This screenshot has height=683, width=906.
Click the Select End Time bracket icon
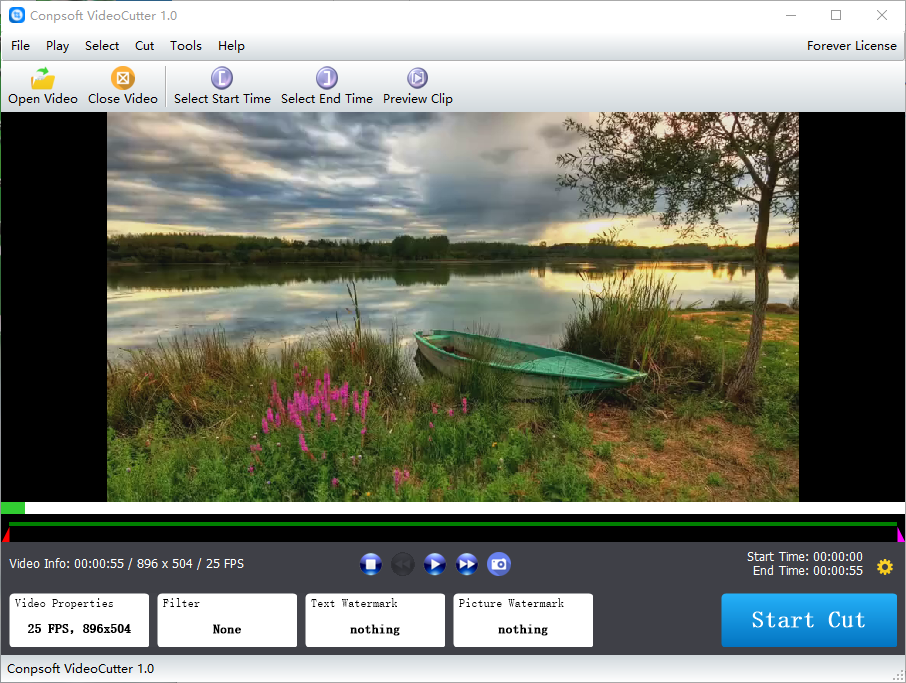tap(326, 78)
